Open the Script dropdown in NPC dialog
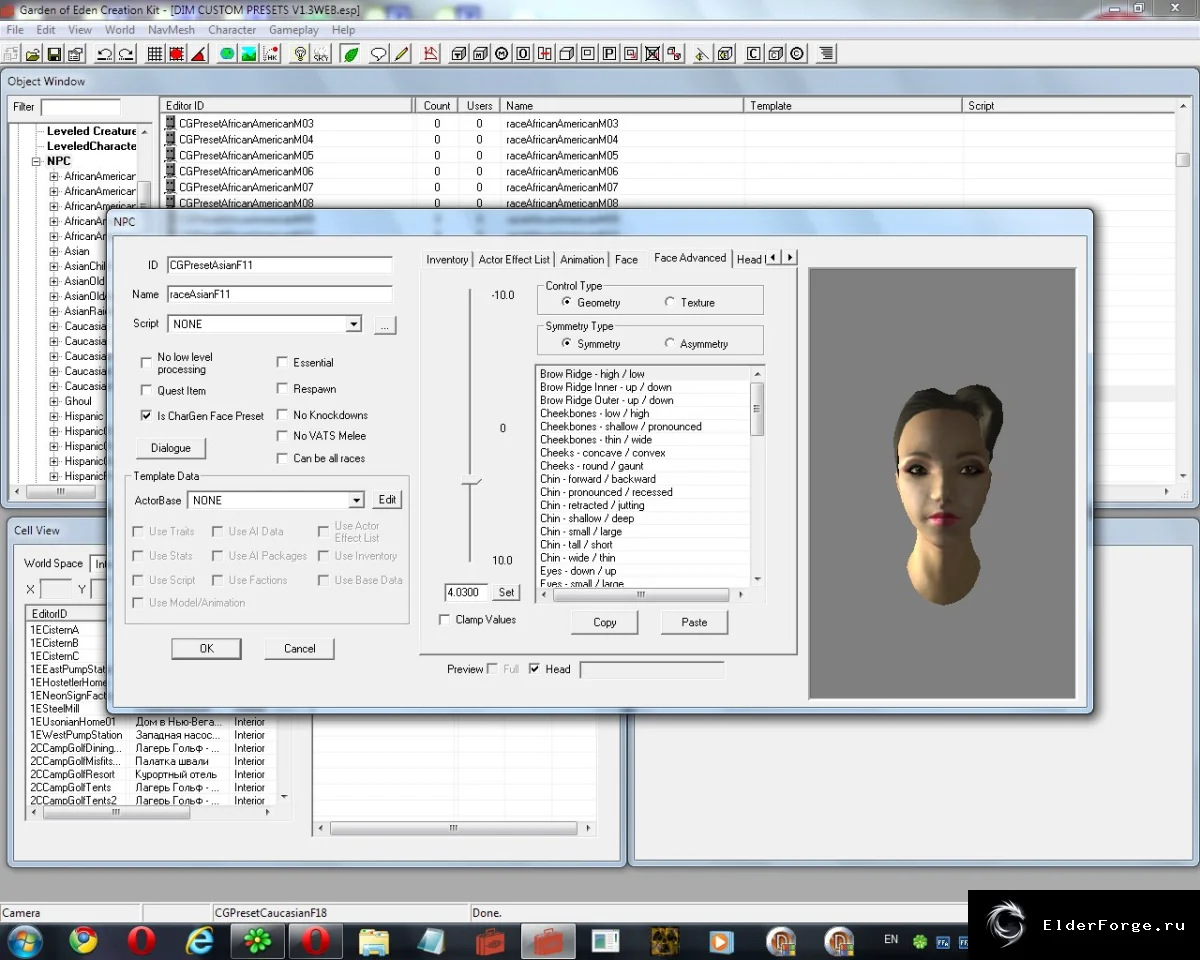 pos(353,324)
